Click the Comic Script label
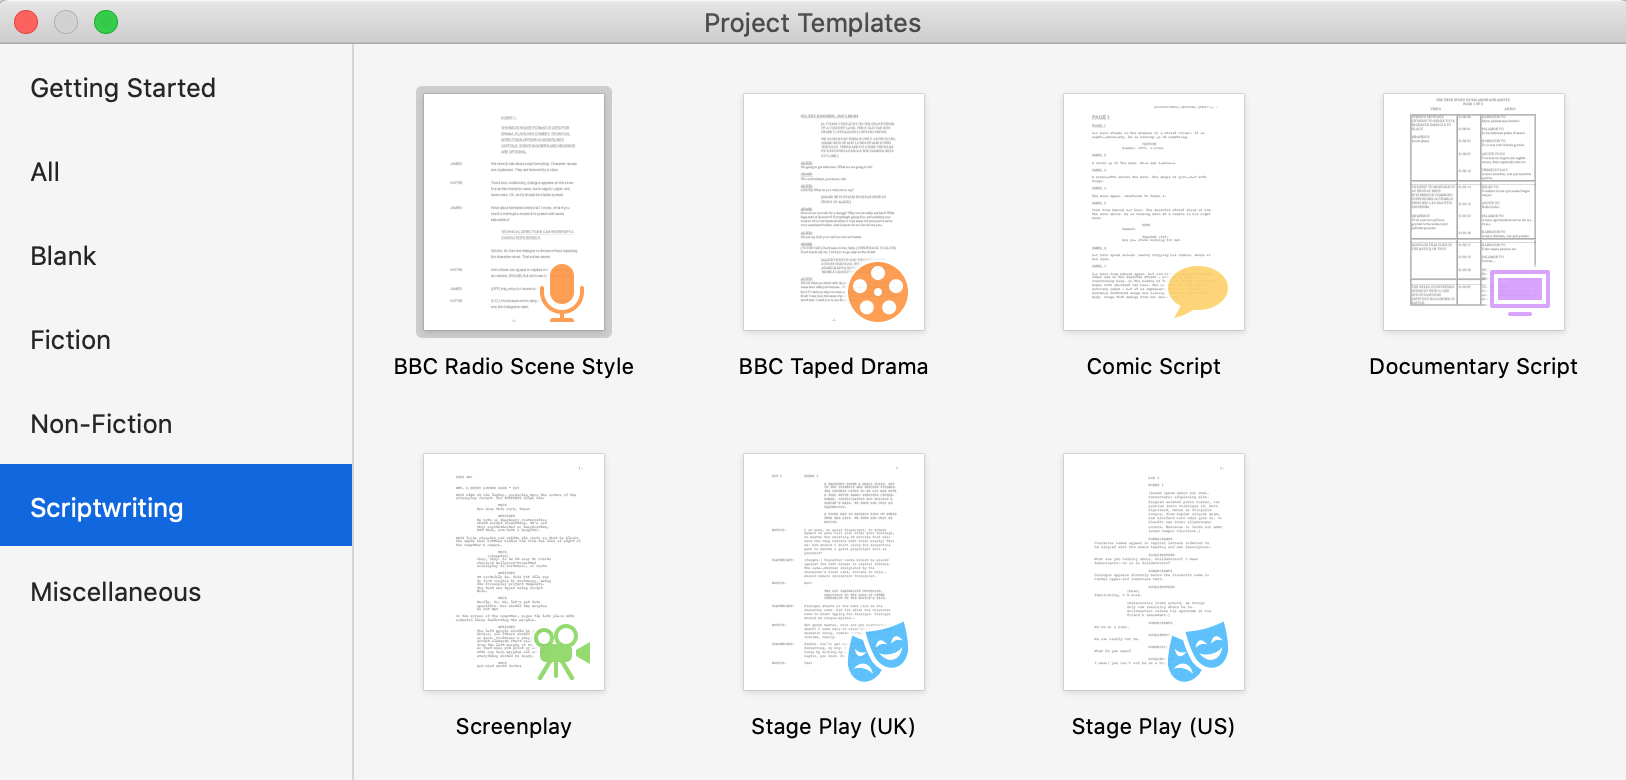Viewport: 1626px width, 780px height. click(1154, 367)
